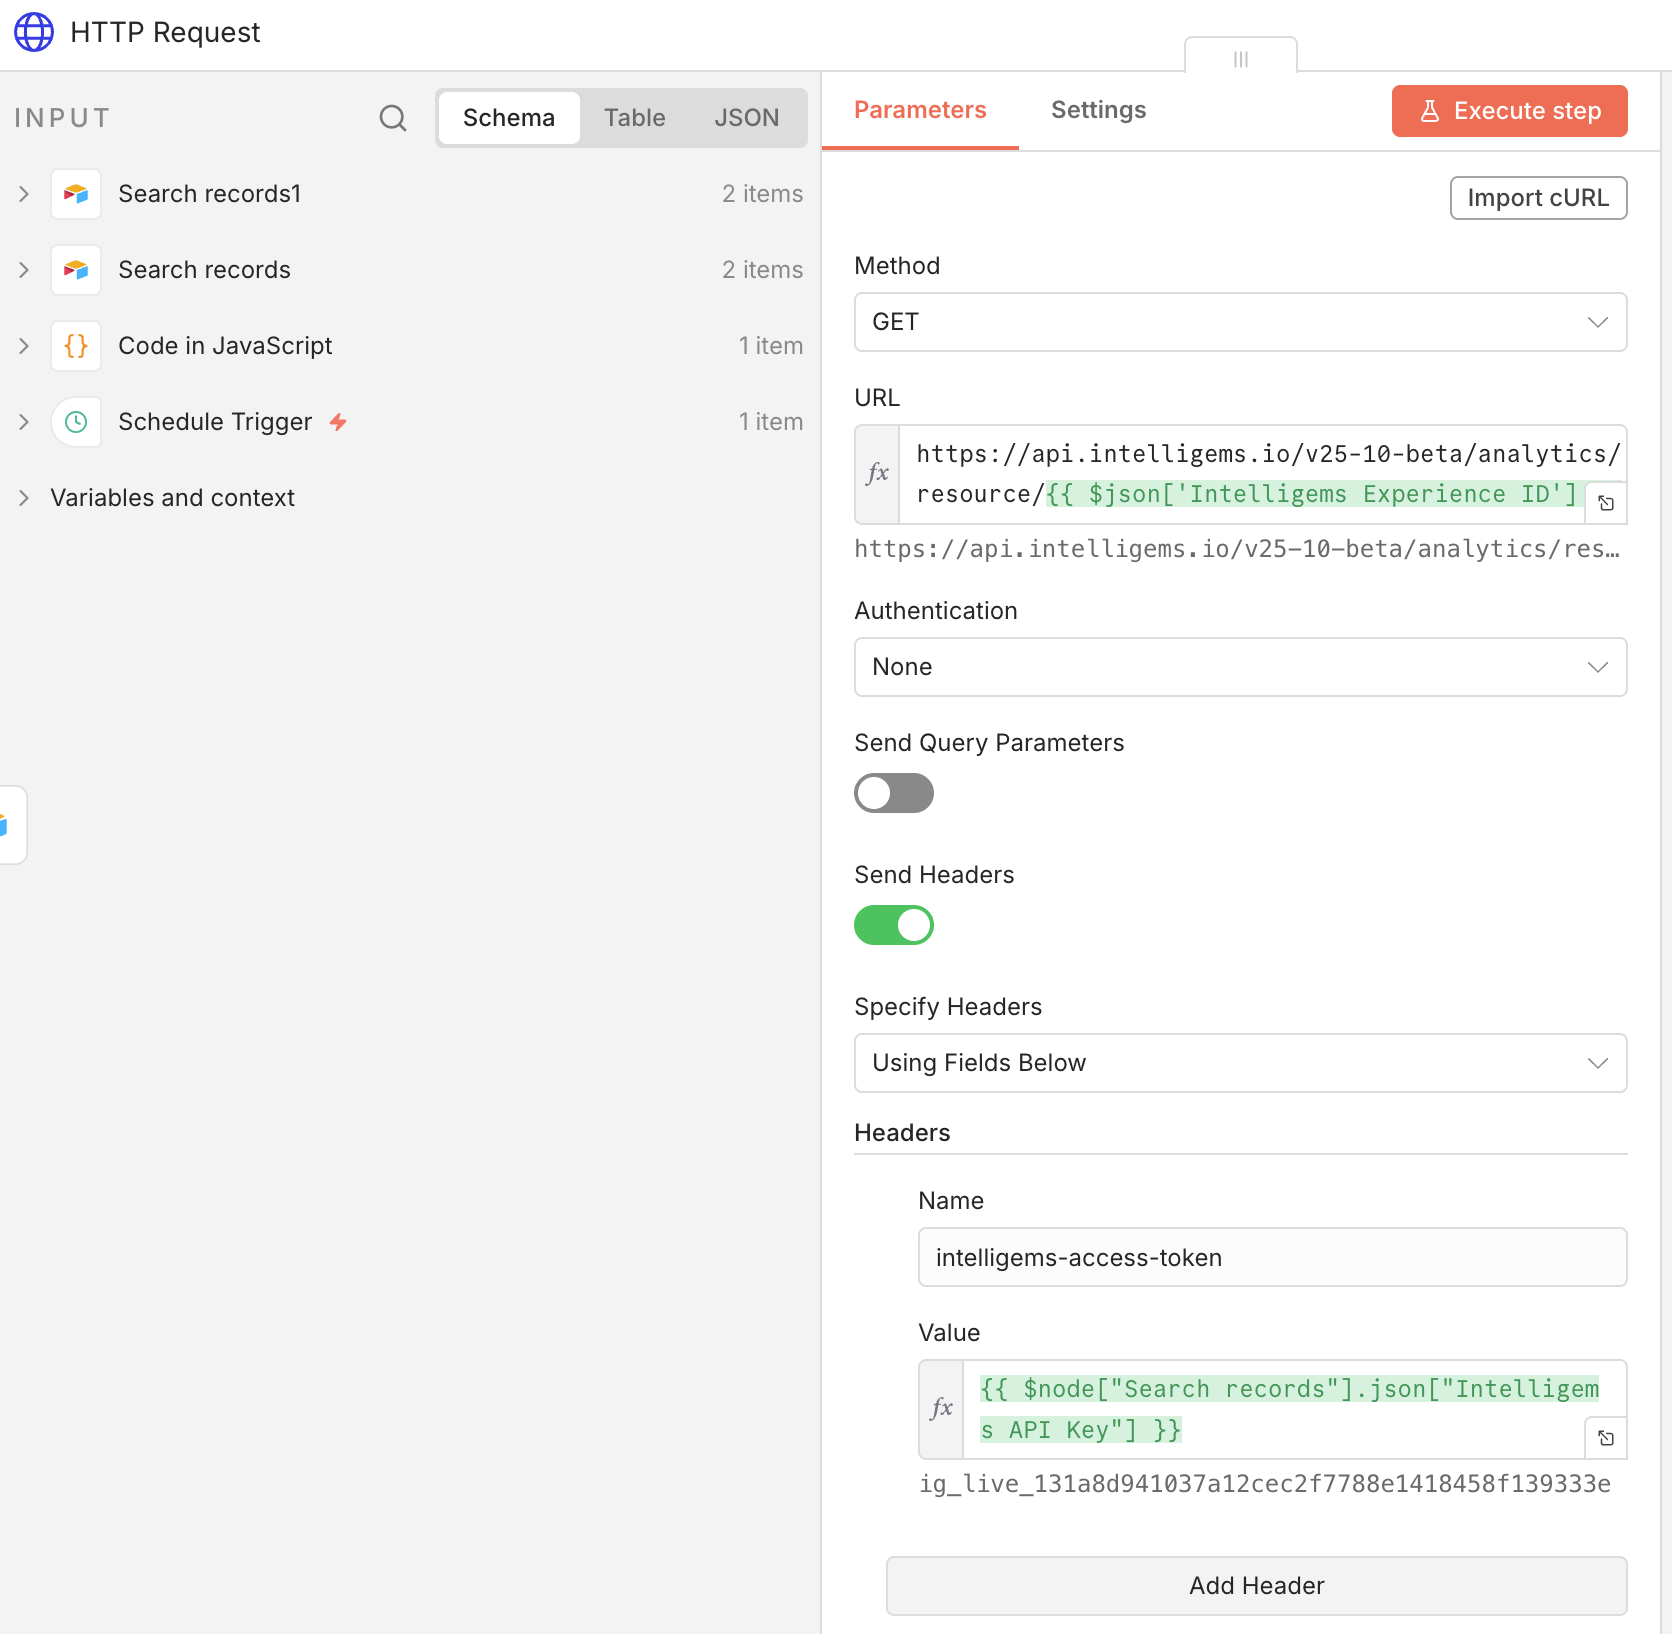Open the Specify Headers dropdown
Image resolution: width=1672 pixels, height=1634 pixels.
click(x=1240, y=1063)
